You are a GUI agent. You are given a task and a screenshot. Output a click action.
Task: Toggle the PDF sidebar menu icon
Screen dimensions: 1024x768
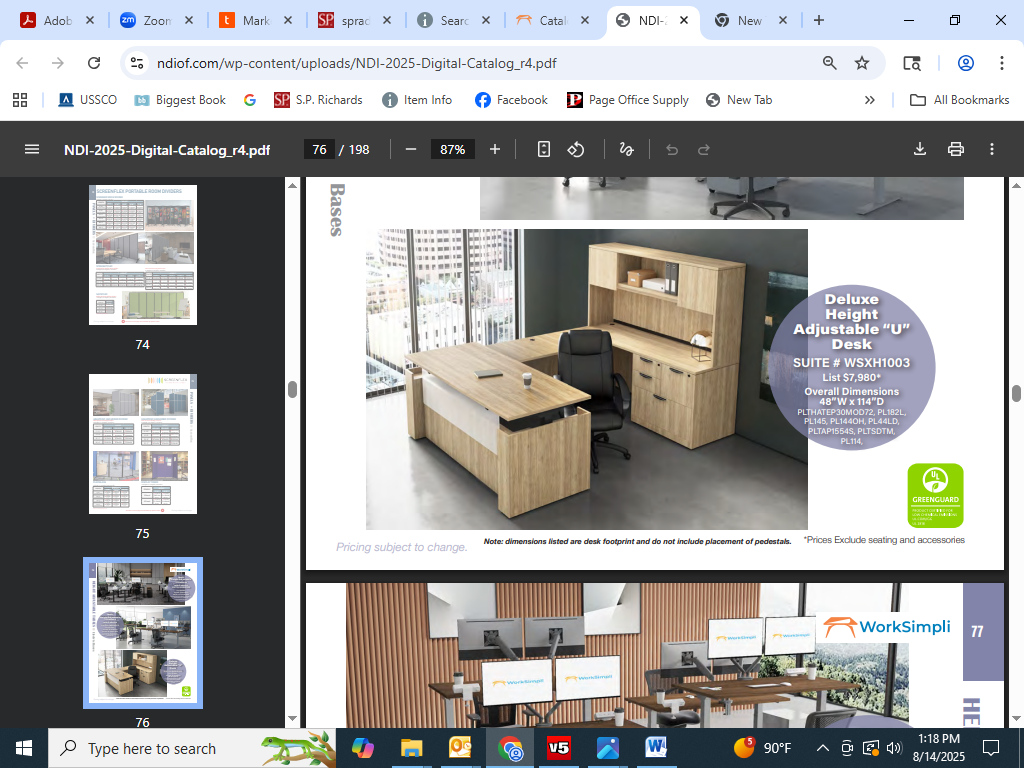click(32, 149)
